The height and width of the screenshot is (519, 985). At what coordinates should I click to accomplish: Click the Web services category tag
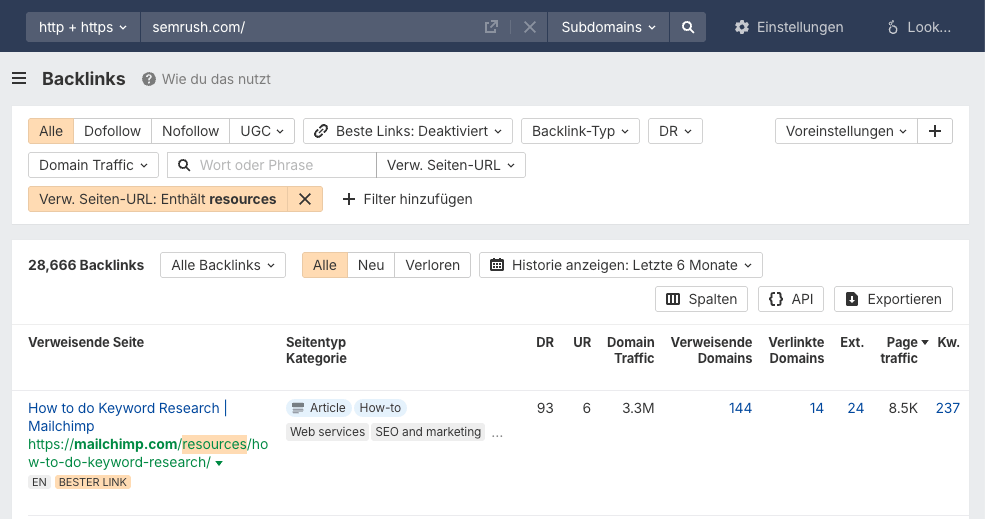coord(327,432)
